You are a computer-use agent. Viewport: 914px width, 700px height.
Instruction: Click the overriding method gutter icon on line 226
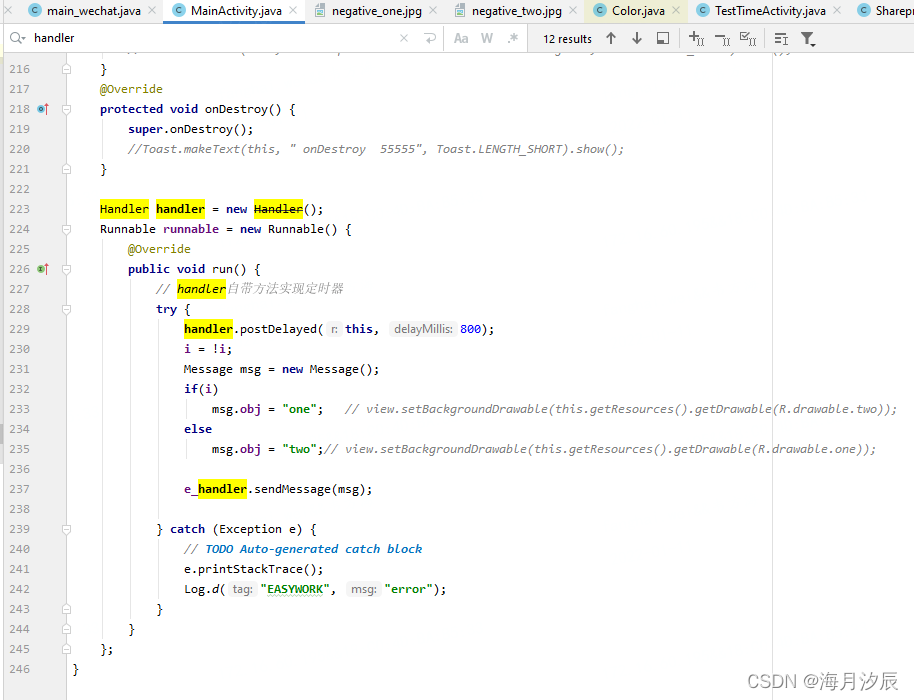tap(41, 268)
